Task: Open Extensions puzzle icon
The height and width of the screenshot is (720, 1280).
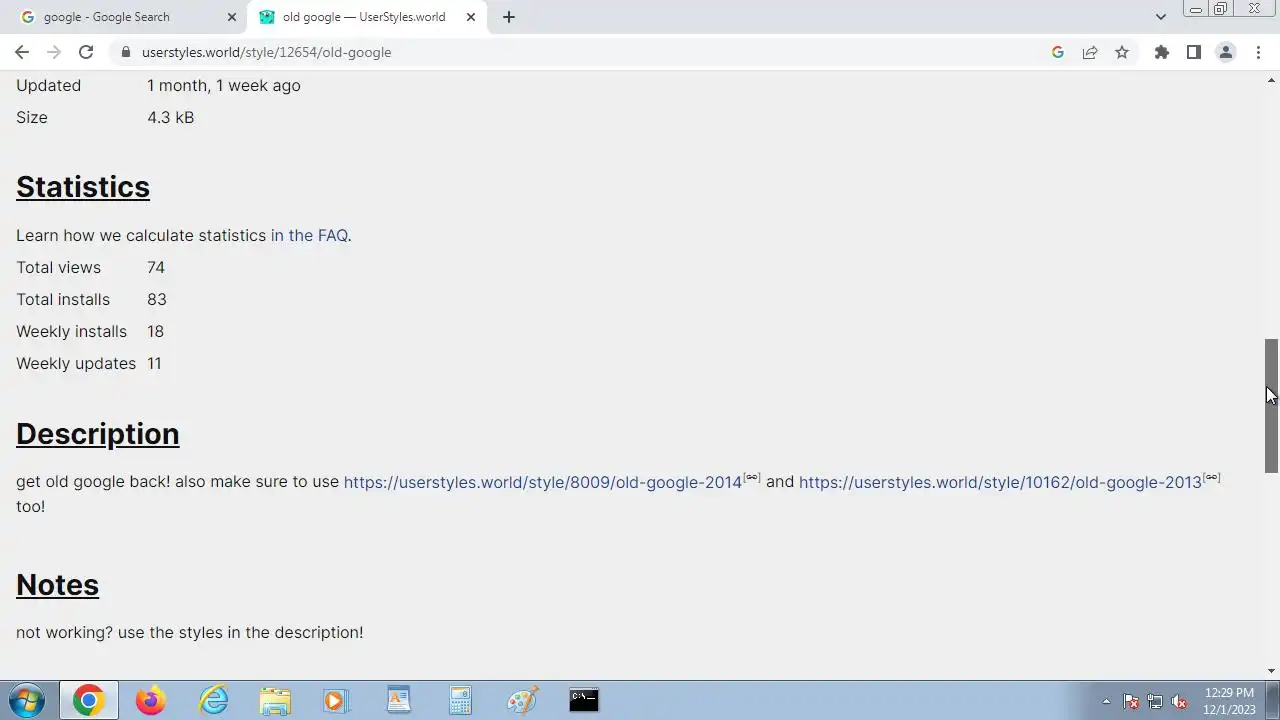Action: [1161, 52]
